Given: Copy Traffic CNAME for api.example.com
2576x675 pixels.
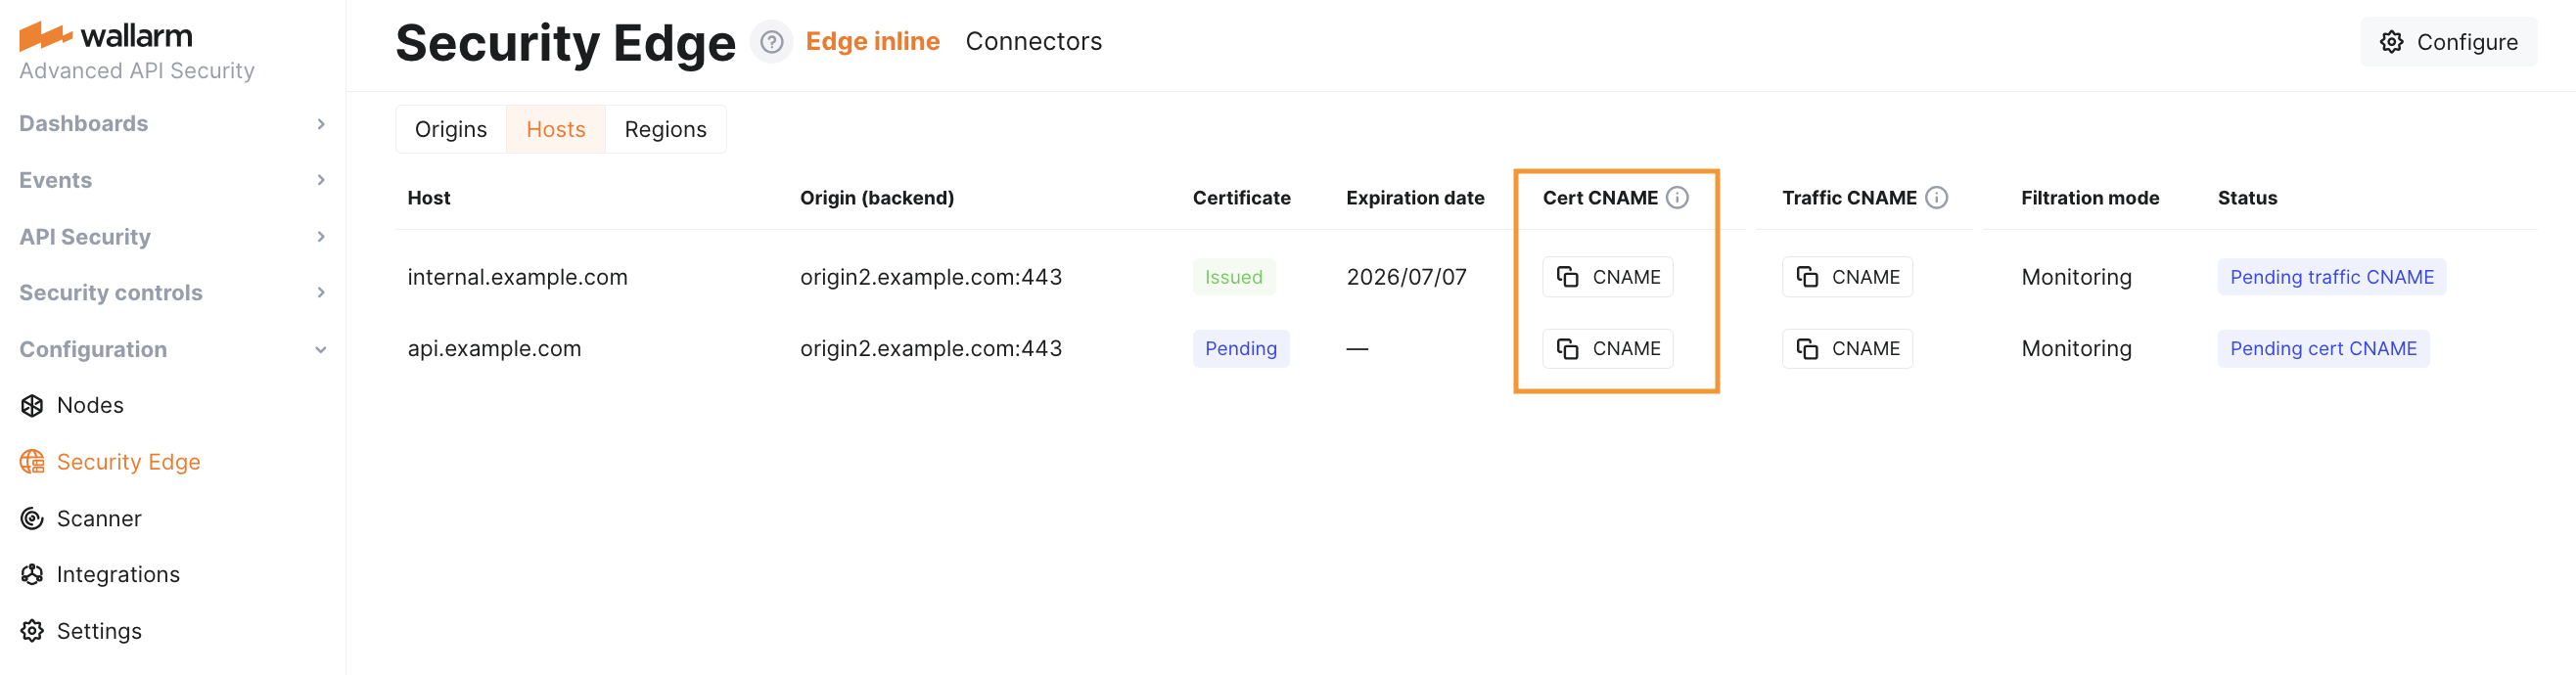Looking at the screenshot, I should point(1846,349).
